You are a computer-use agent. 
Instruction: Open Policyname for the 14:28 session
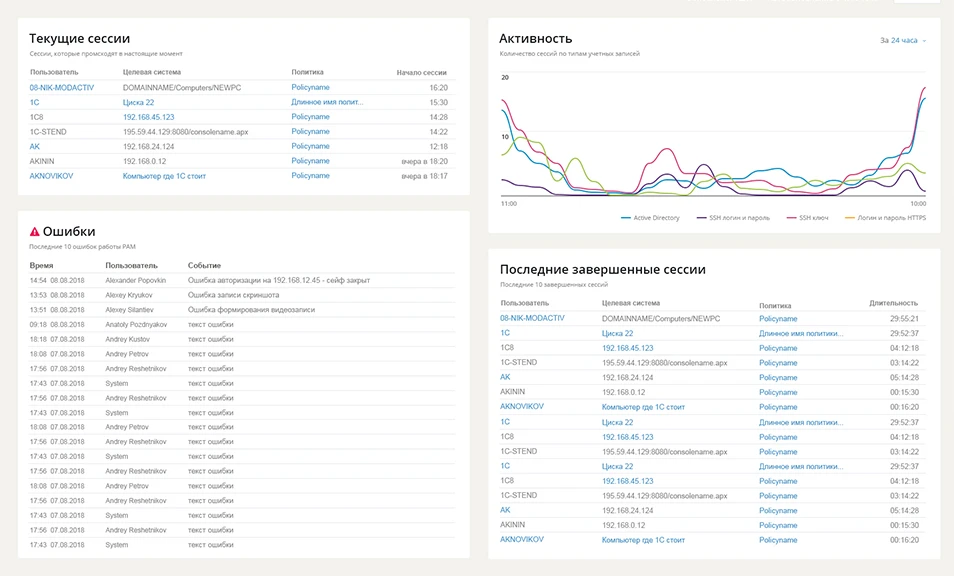(x=310, y=117)
